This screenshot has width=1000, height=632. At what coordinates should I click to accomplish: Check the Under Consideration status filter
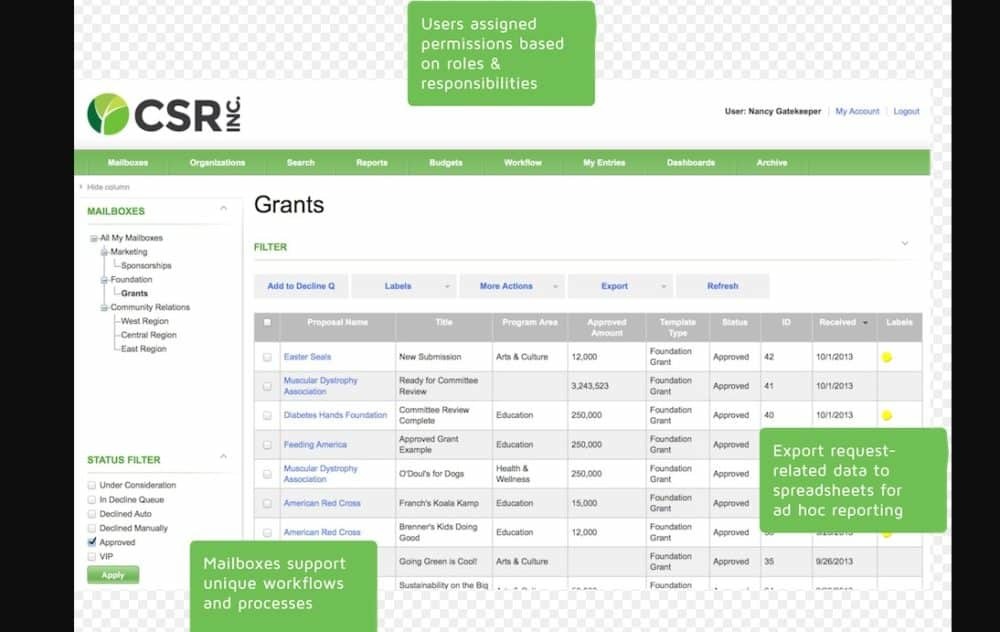tap(92, 485)
